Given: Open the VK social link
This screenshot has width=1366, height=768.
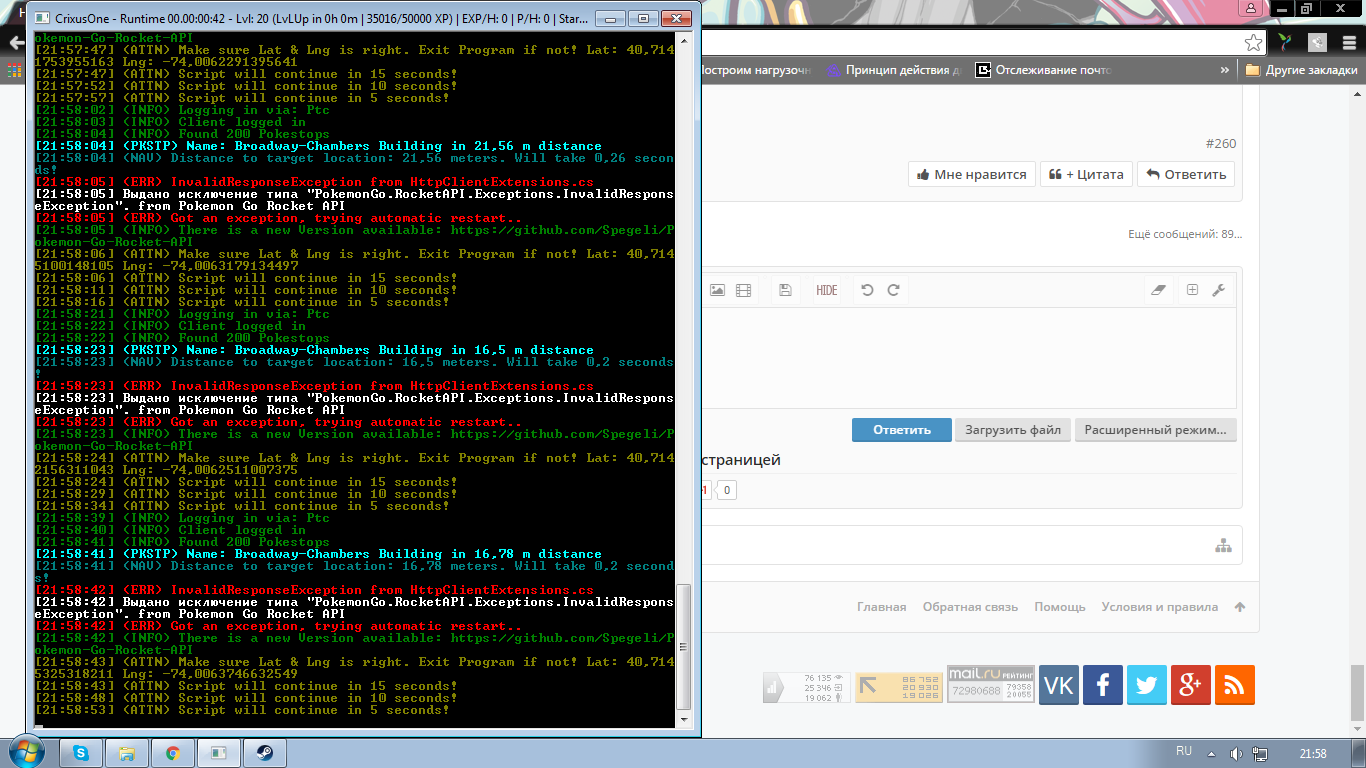Looking at the screenshot, I should [x=1059, y=685].
